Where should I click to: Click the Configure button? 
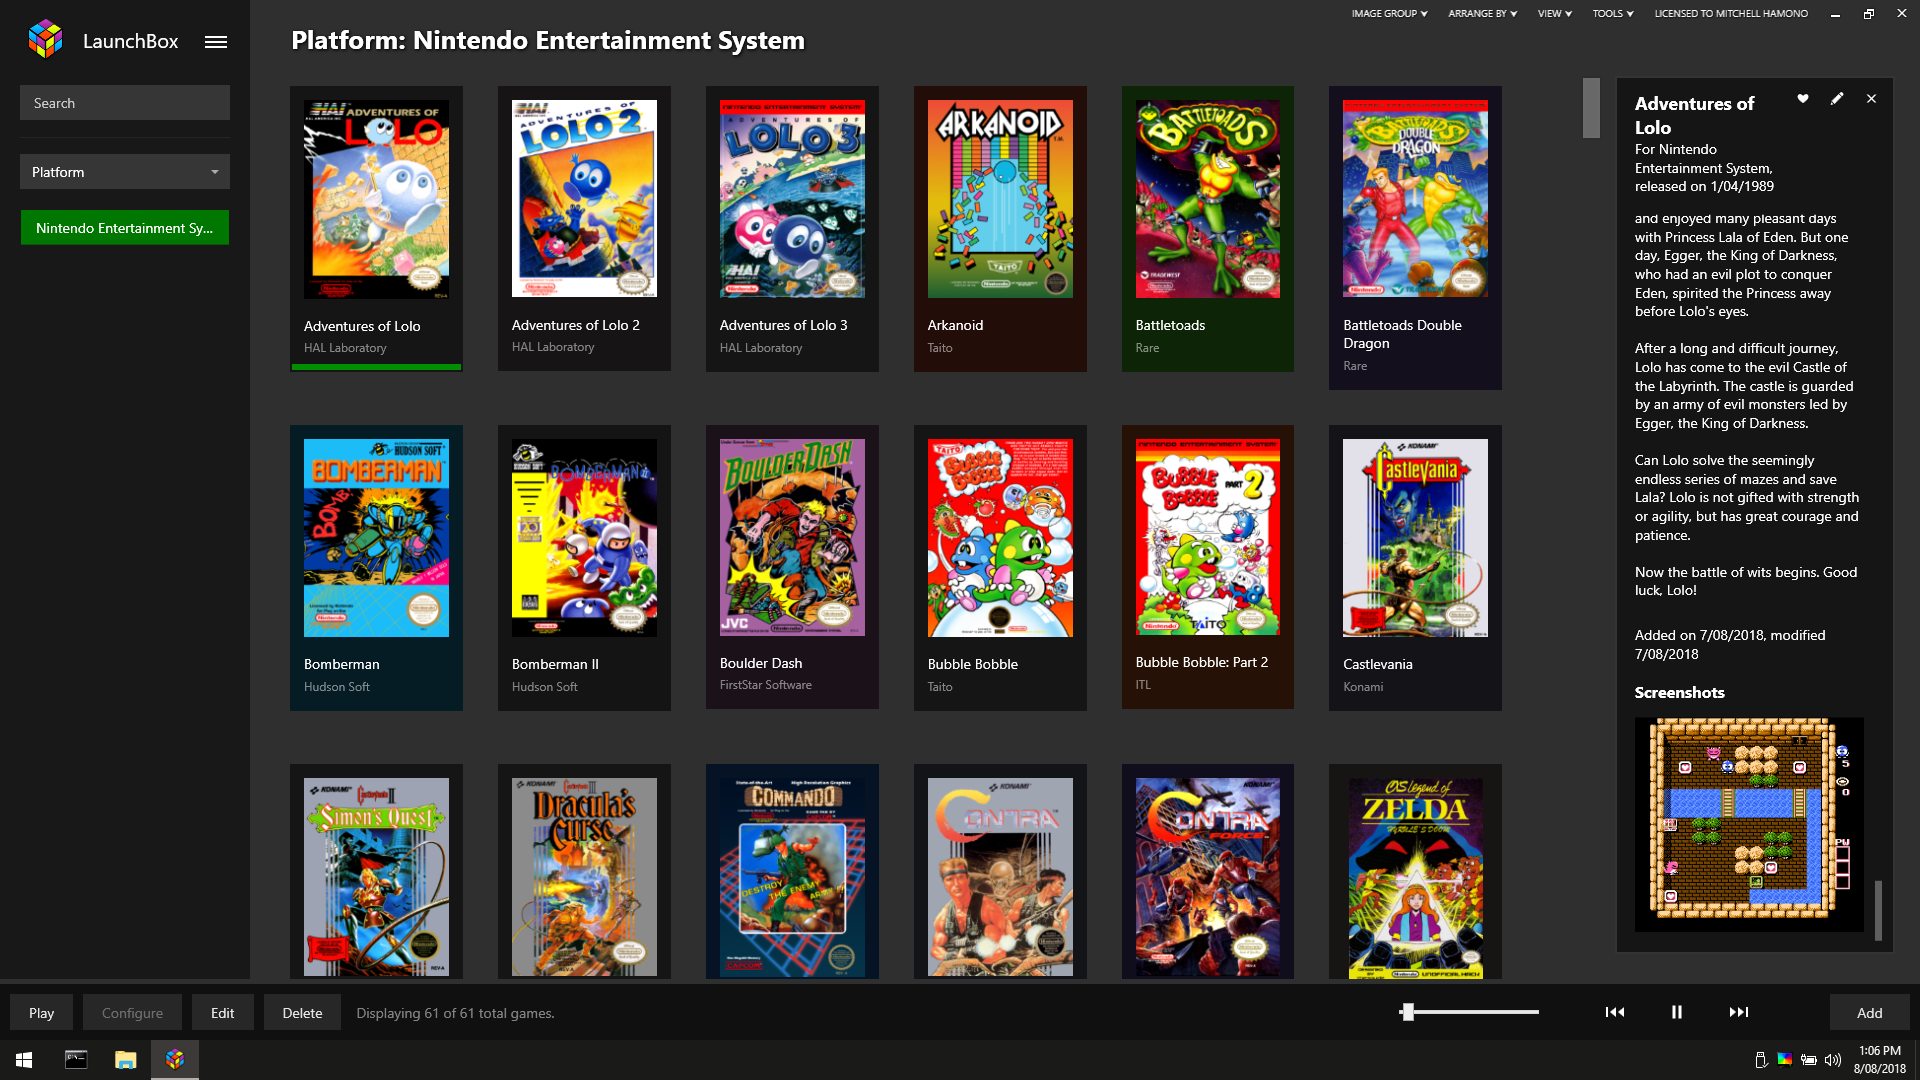tap(132, 1013)
